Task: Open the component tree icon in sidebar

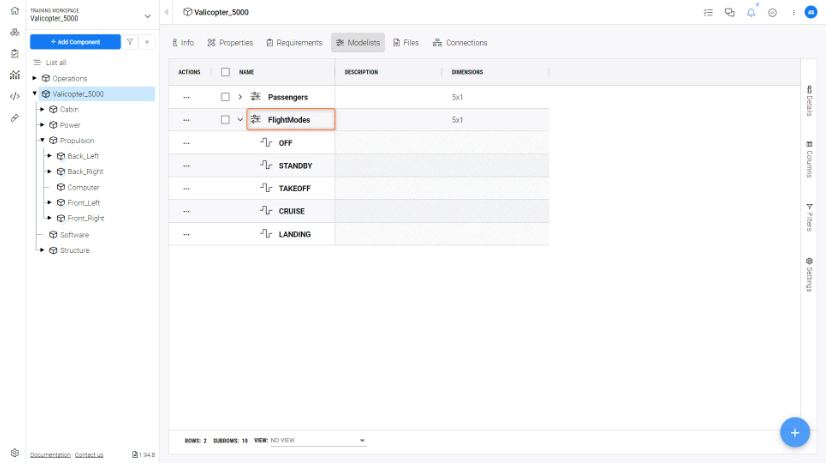Action: point(14,32)
